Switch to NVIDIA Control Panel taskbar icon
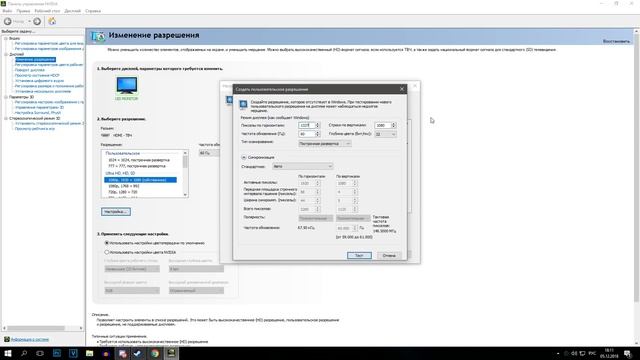Screen dimensions: 640x360 tap(171, 353)
